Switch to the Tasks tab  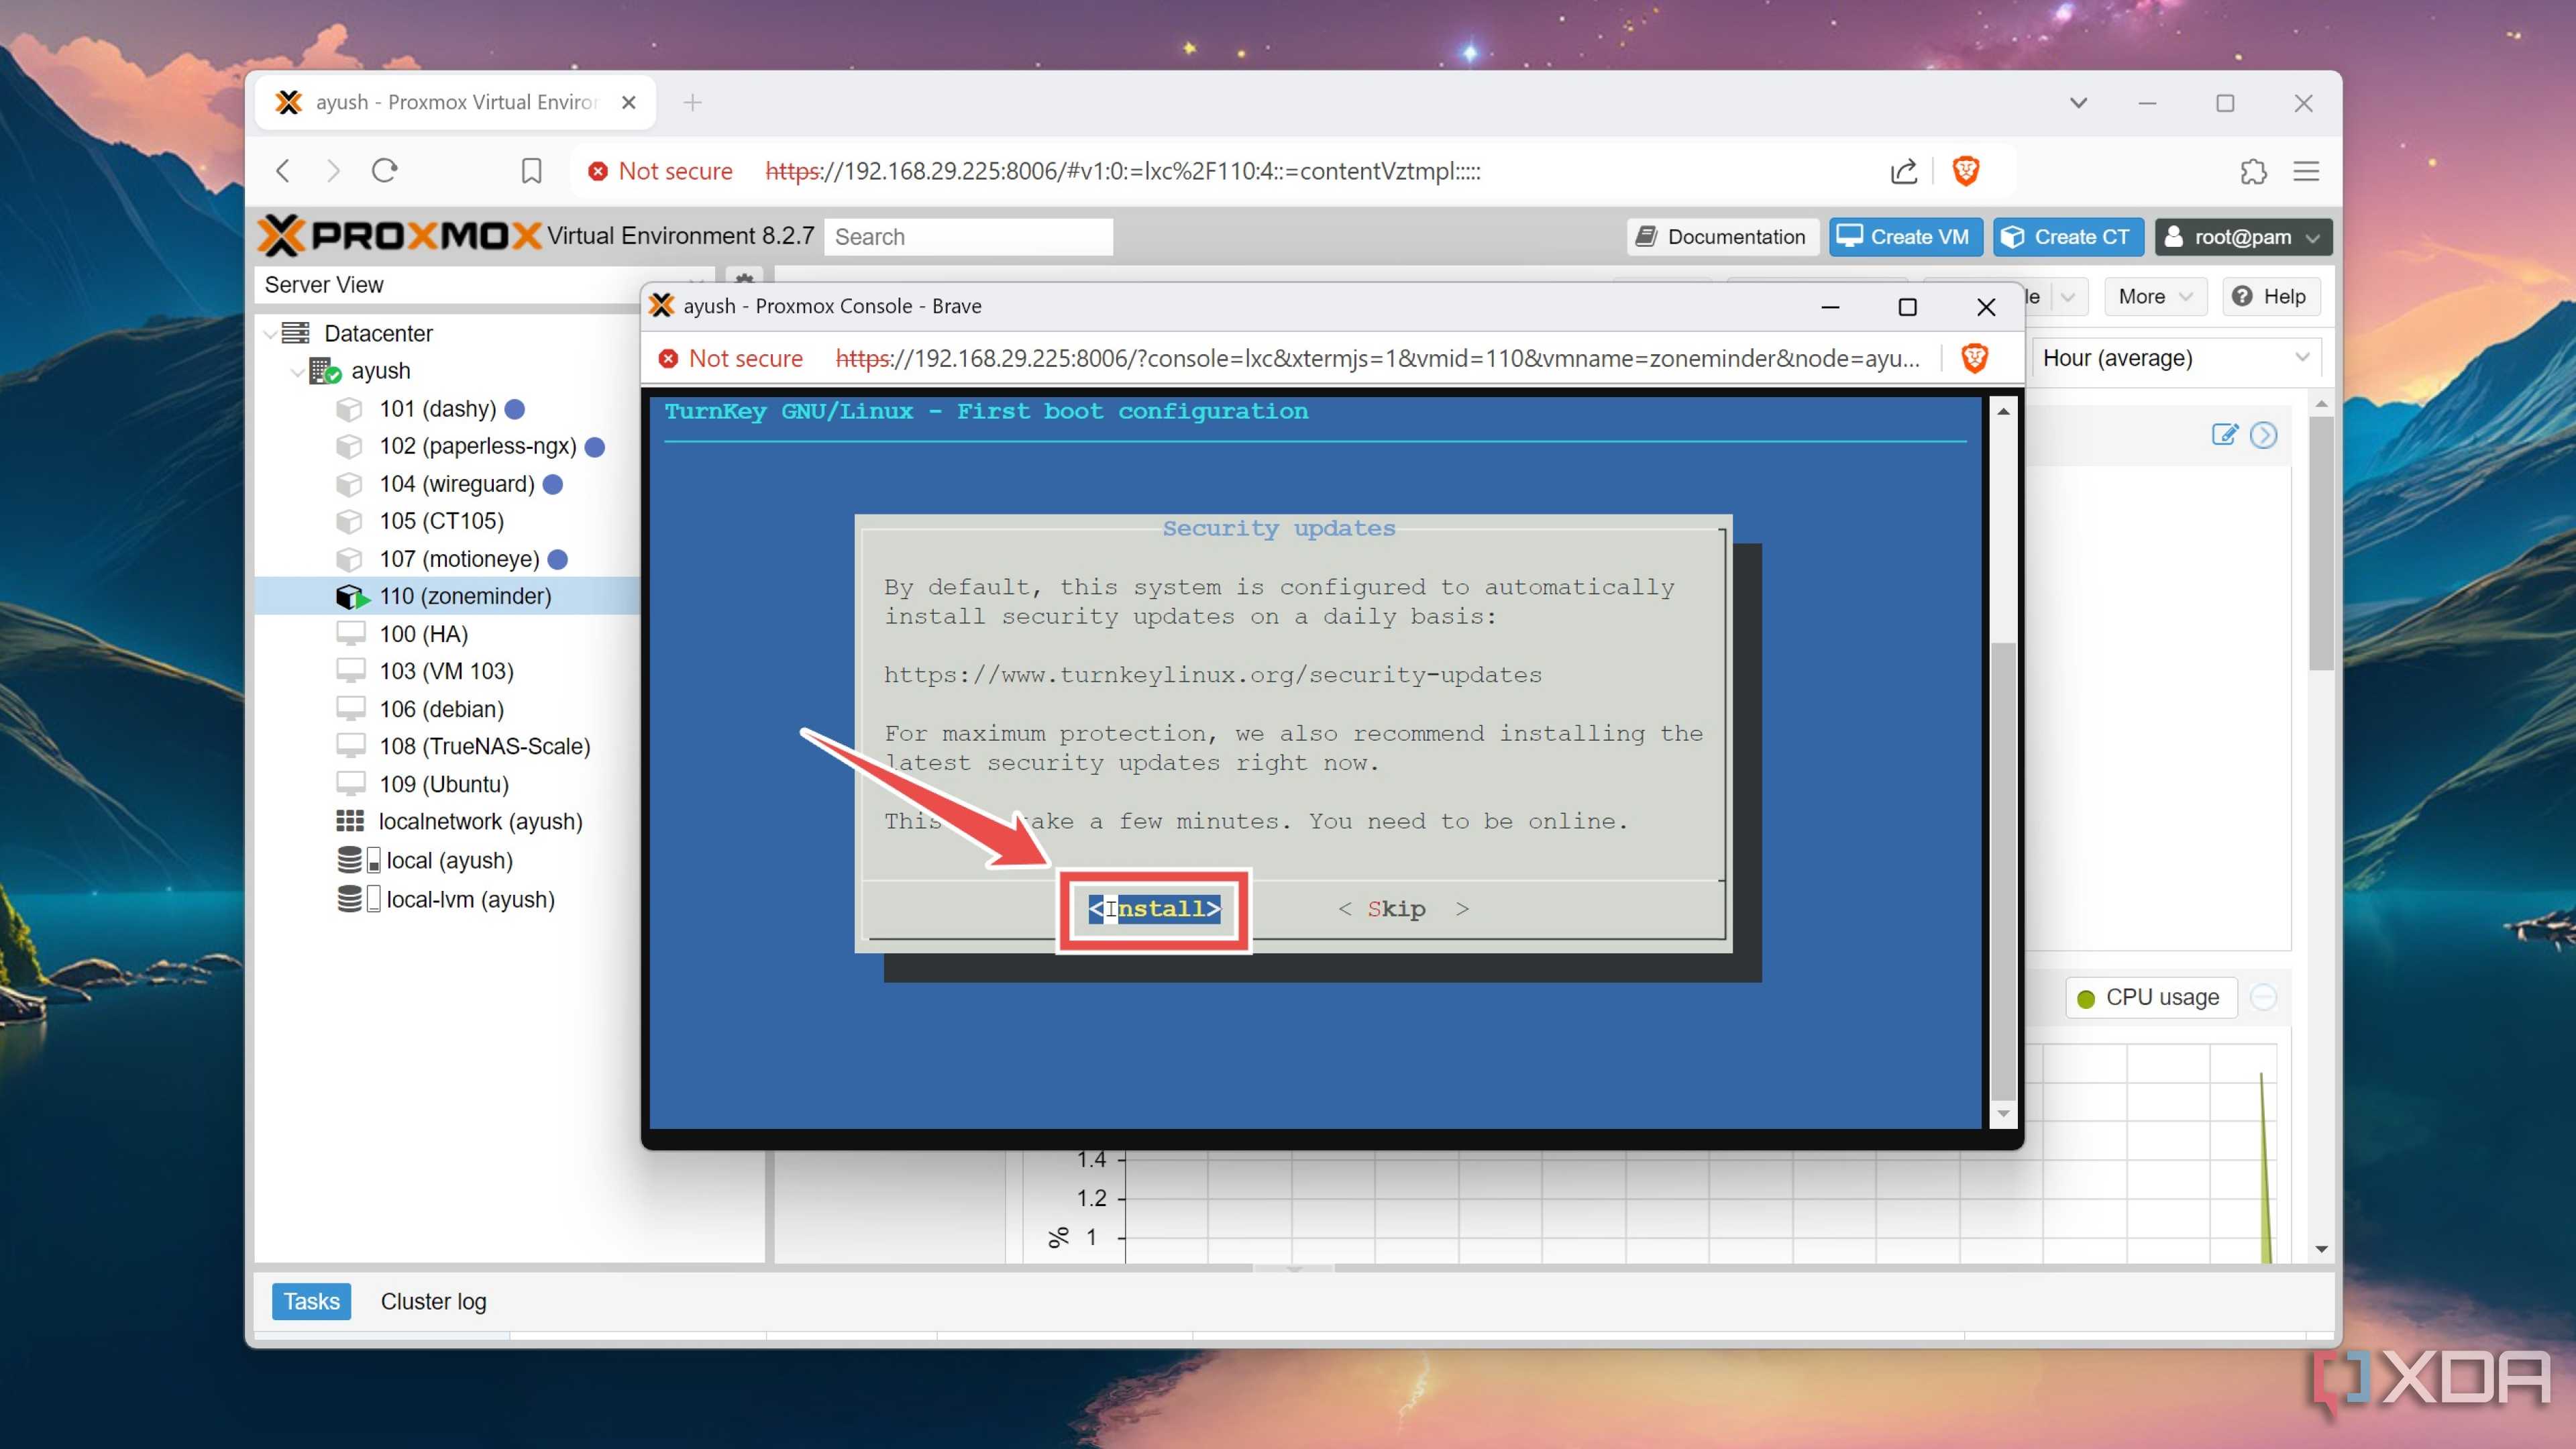click(311, 1301)
